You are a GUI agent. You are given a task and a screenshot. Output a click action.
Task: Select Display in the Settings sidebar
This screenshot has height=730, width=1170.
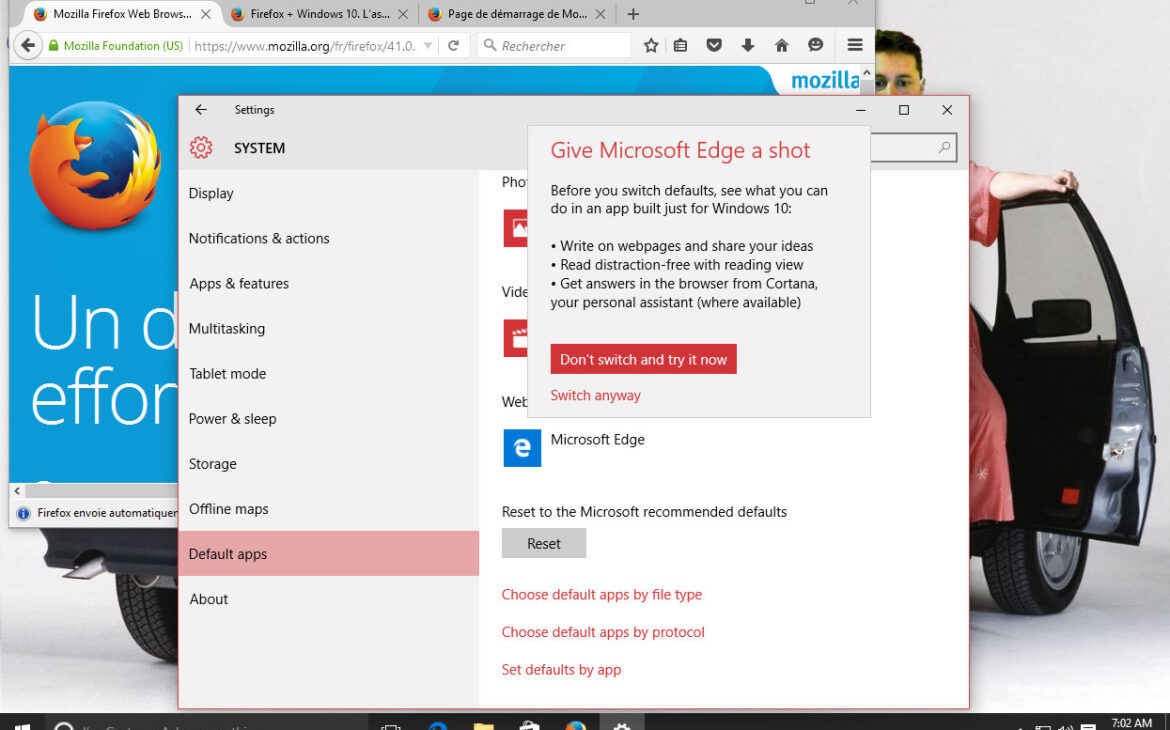[x=211, y=193]
